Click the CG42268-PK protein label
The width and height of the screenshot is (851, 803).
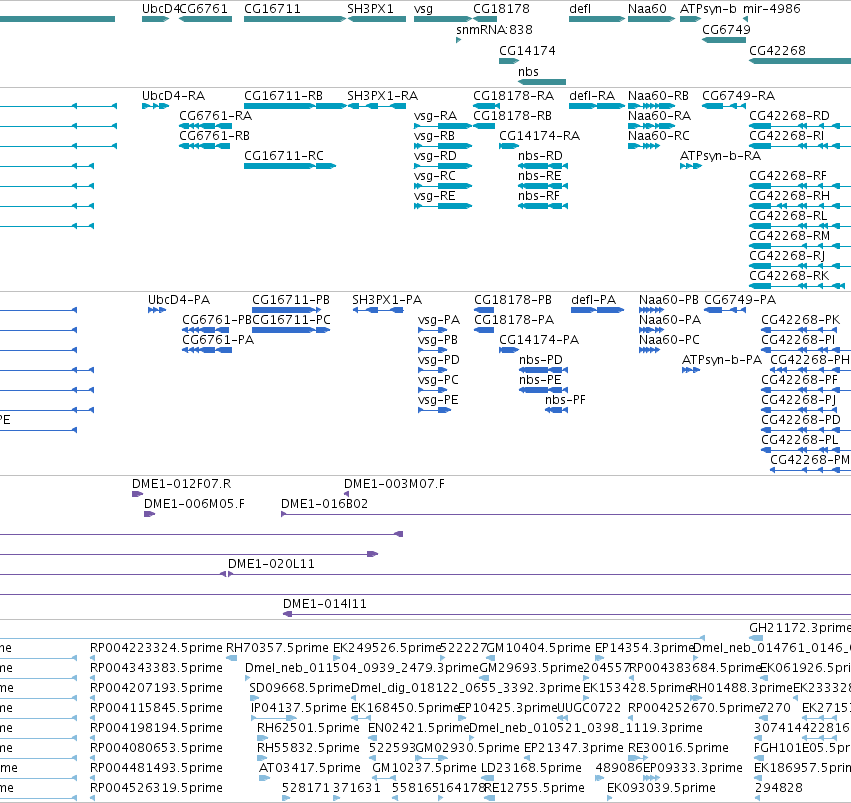click(x=801, y=320)
